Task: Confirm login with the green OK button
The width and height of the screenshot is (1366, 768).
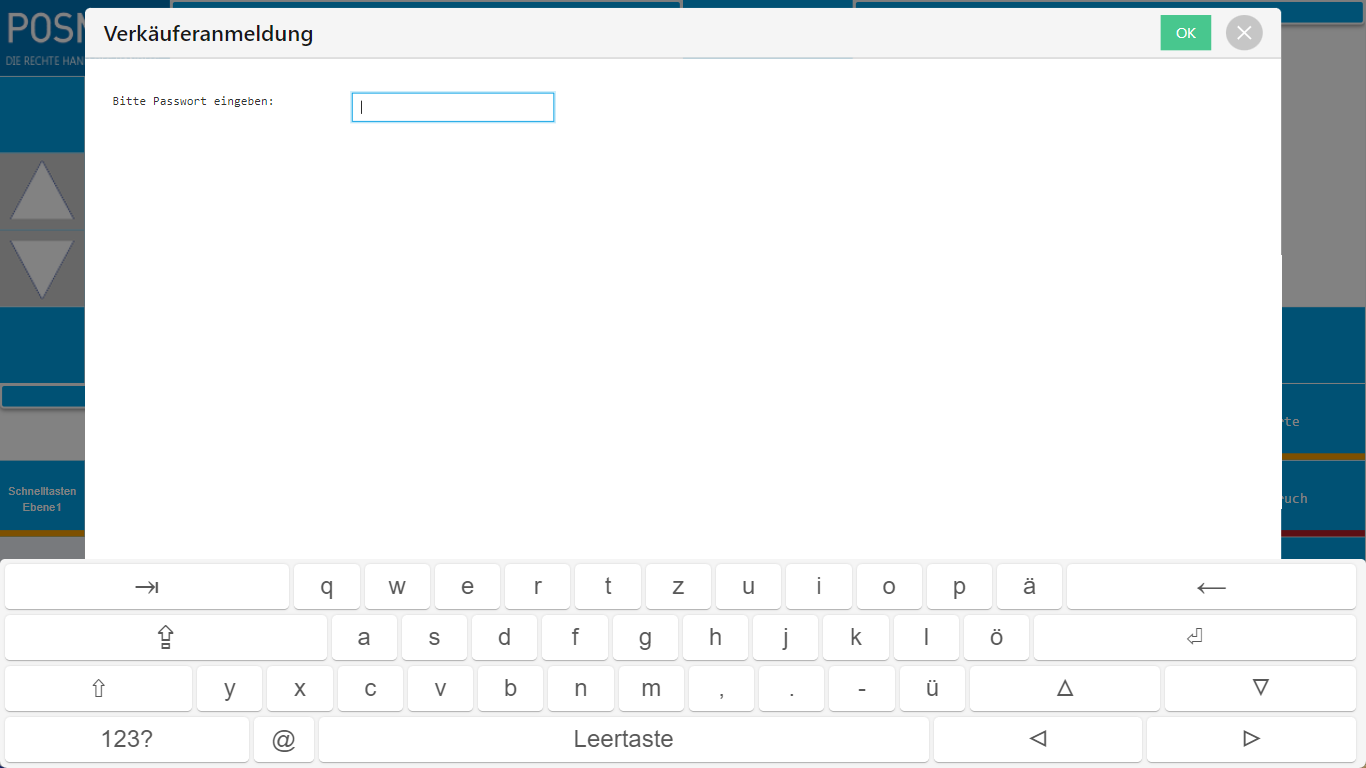Action: pos(1185,33)
